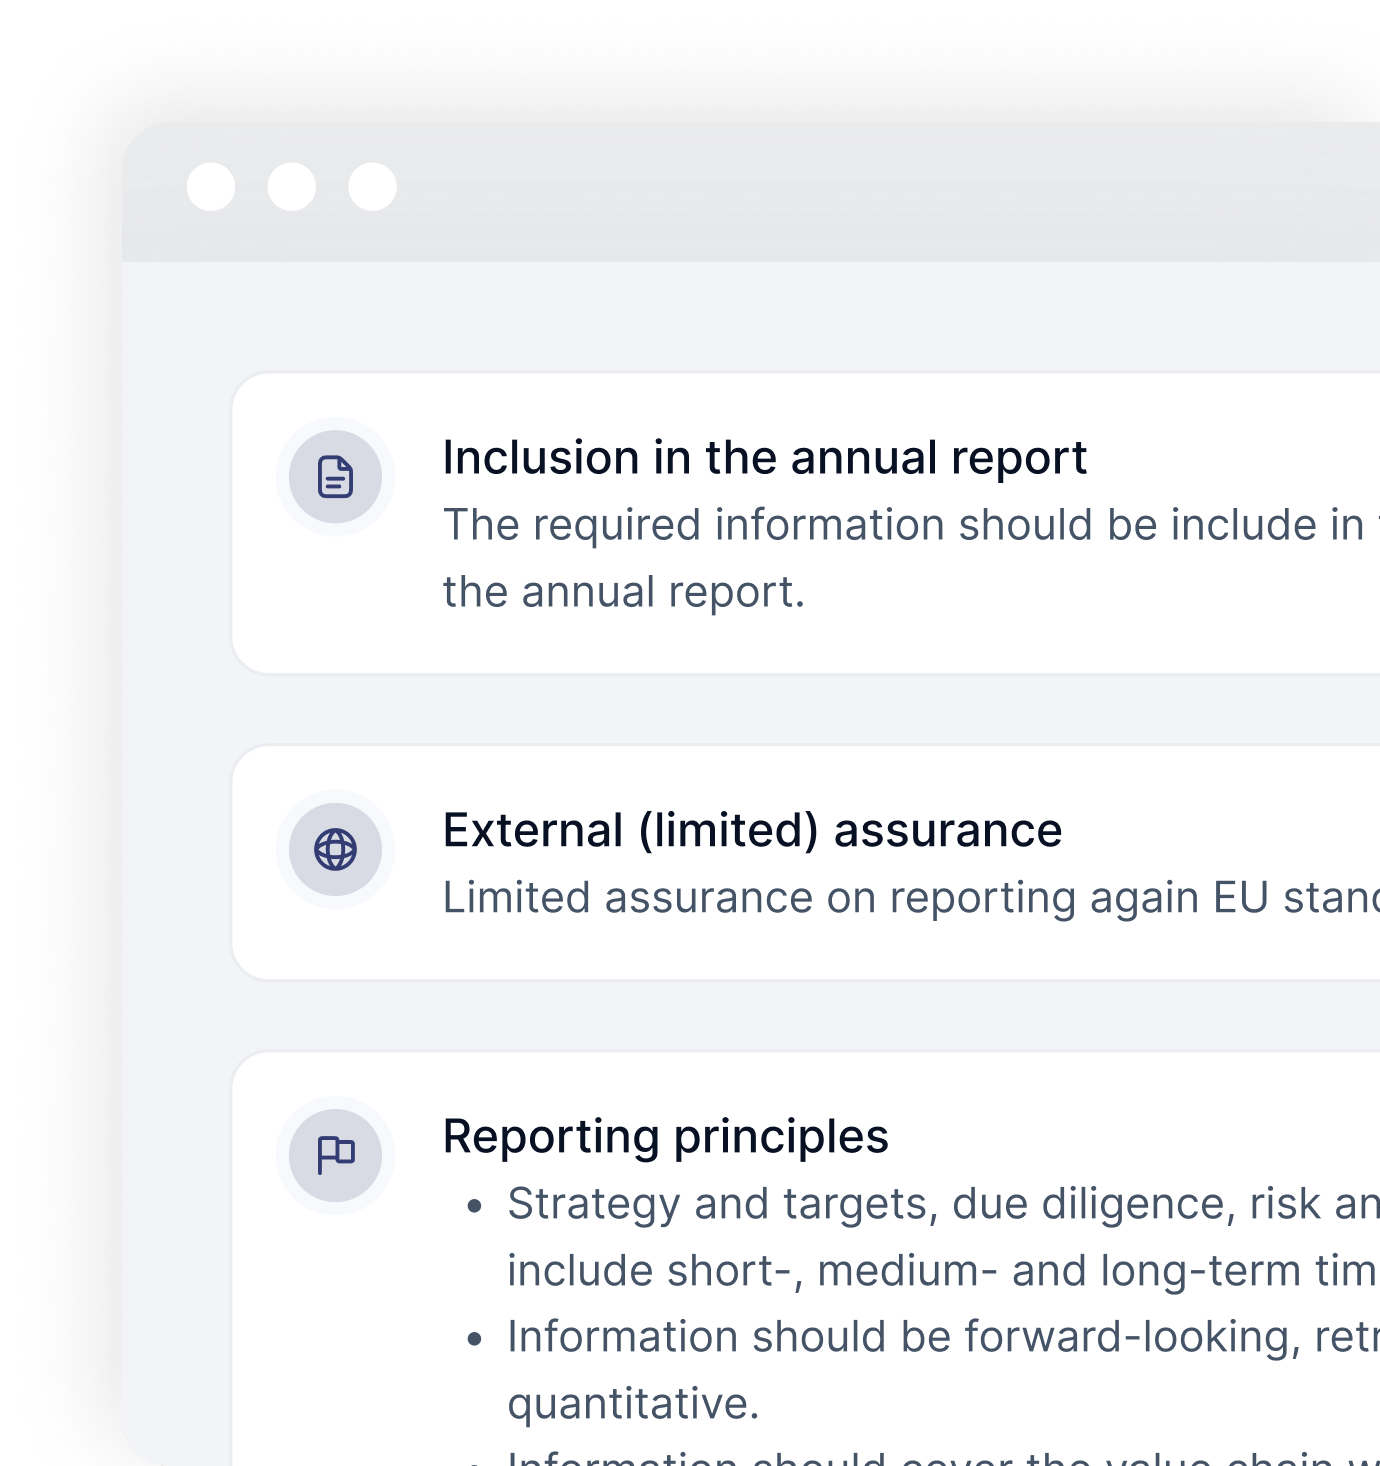Select the "External (limited) assurance" heading
1380x1466 pixels.
752,831
